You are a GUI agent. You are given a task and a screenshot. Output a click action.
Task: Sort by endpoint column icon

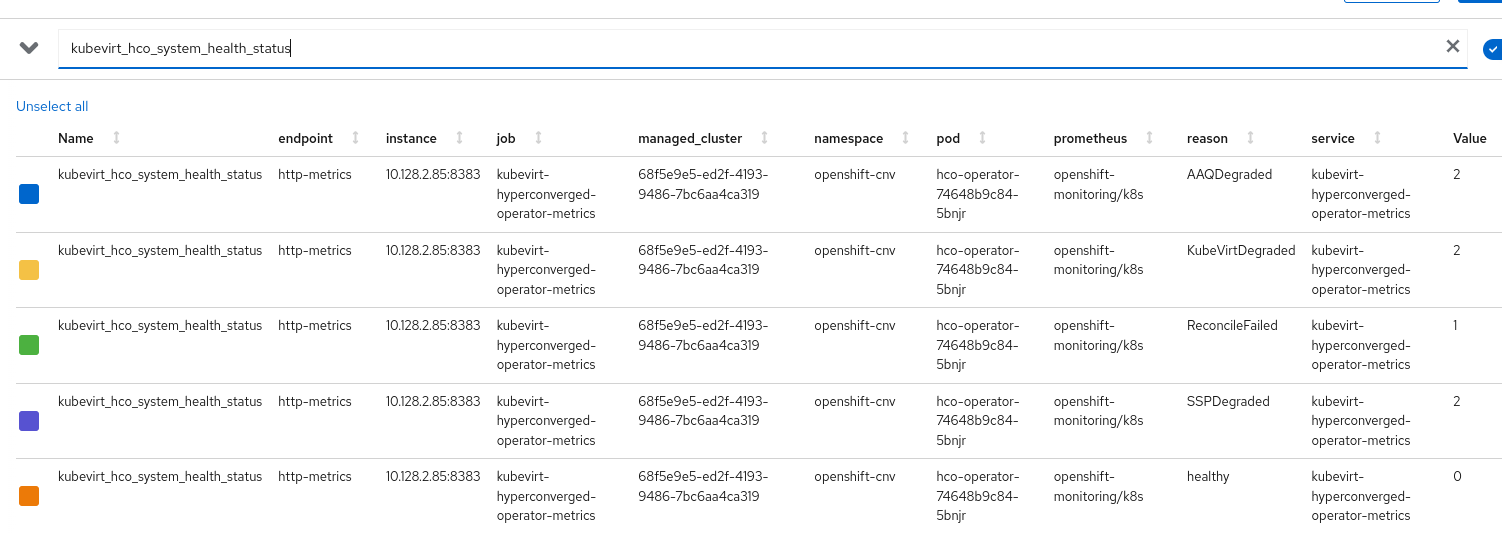pos(355,138)
